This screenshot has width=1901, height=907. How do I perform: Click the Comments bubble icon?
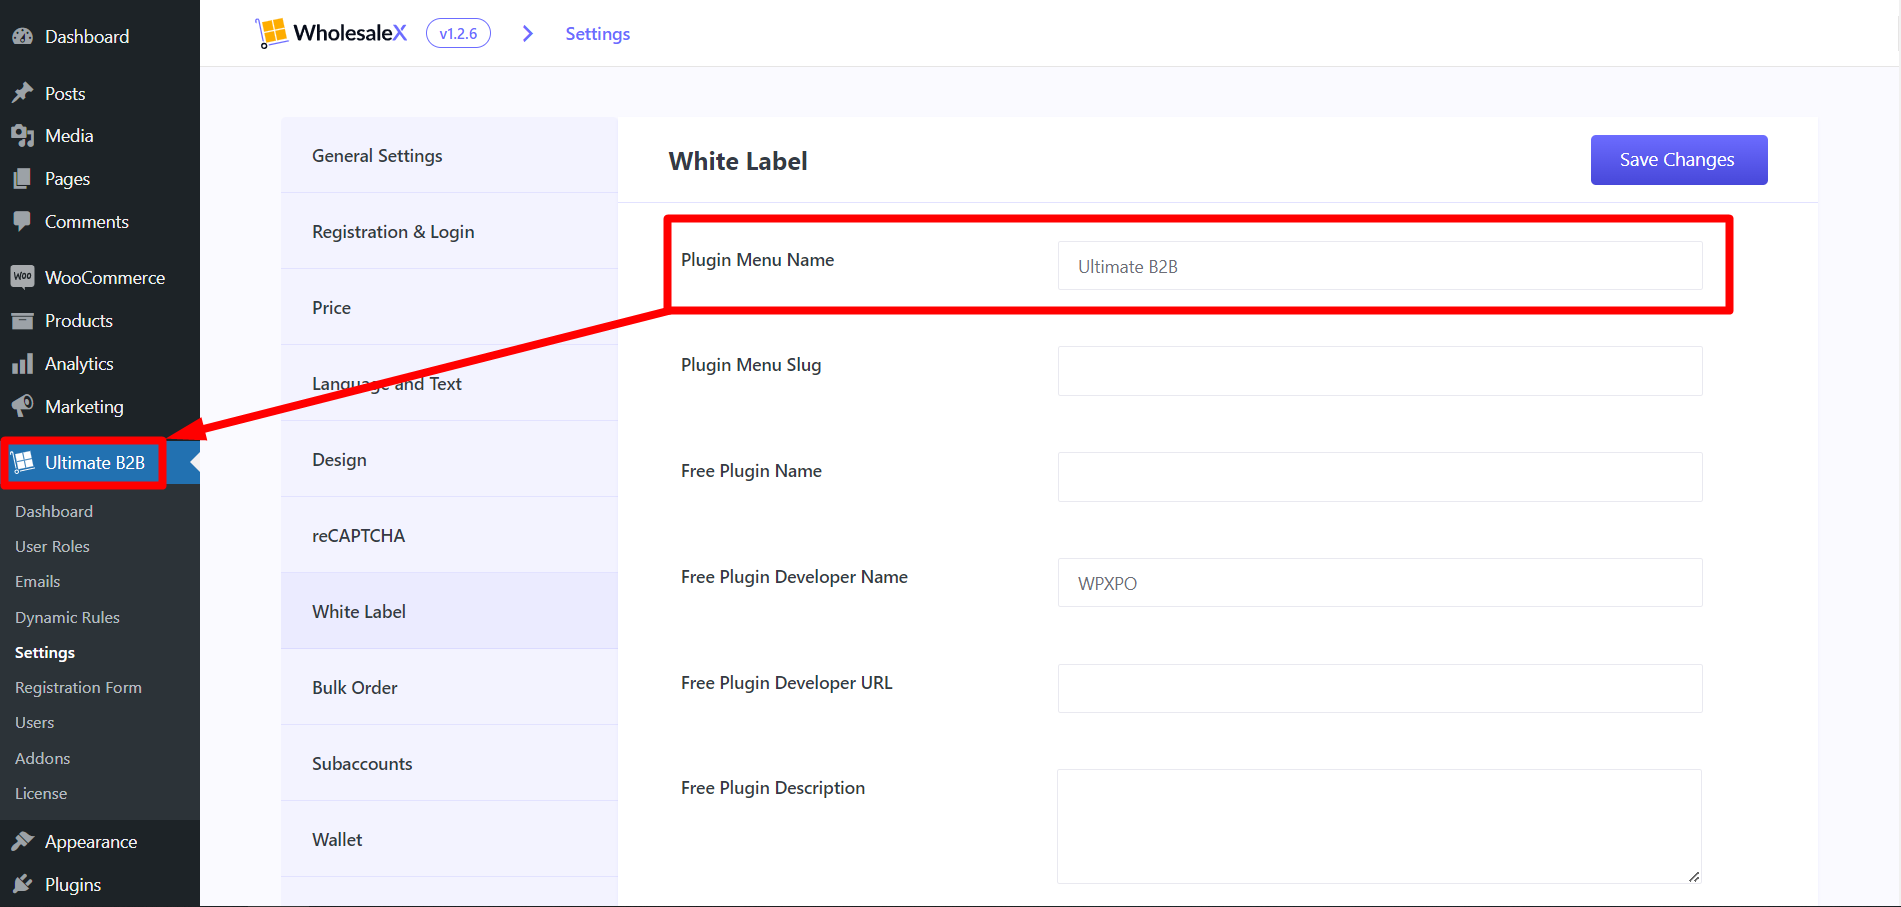tap(22, 222)
